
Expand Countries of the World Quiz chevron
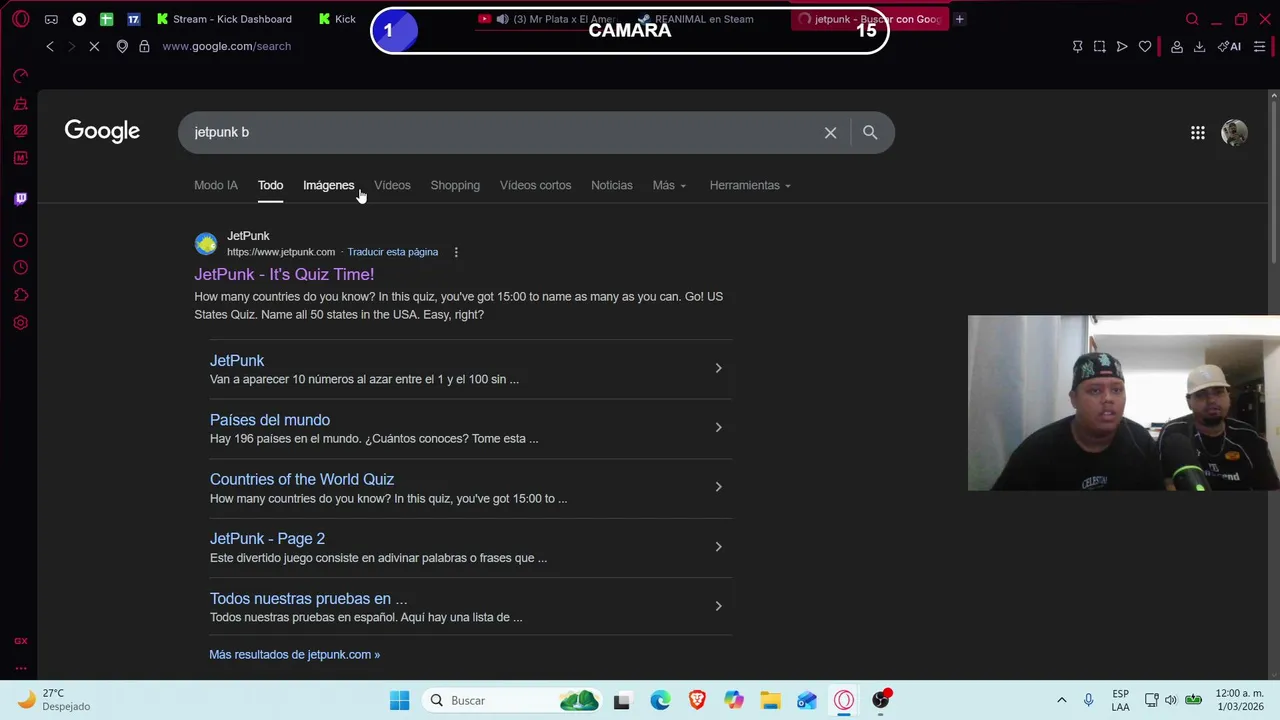click(x=718, y=487)
